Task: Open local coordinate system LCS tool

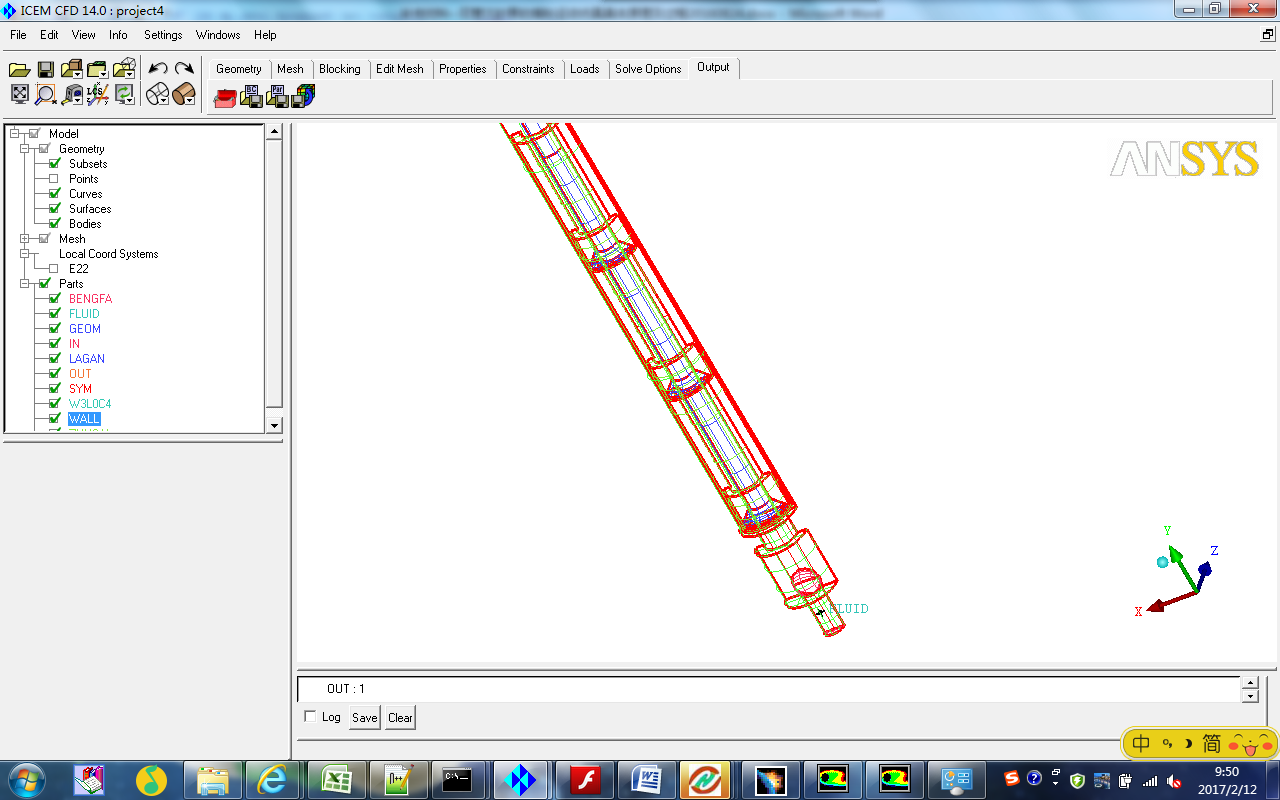Action: 97,95
